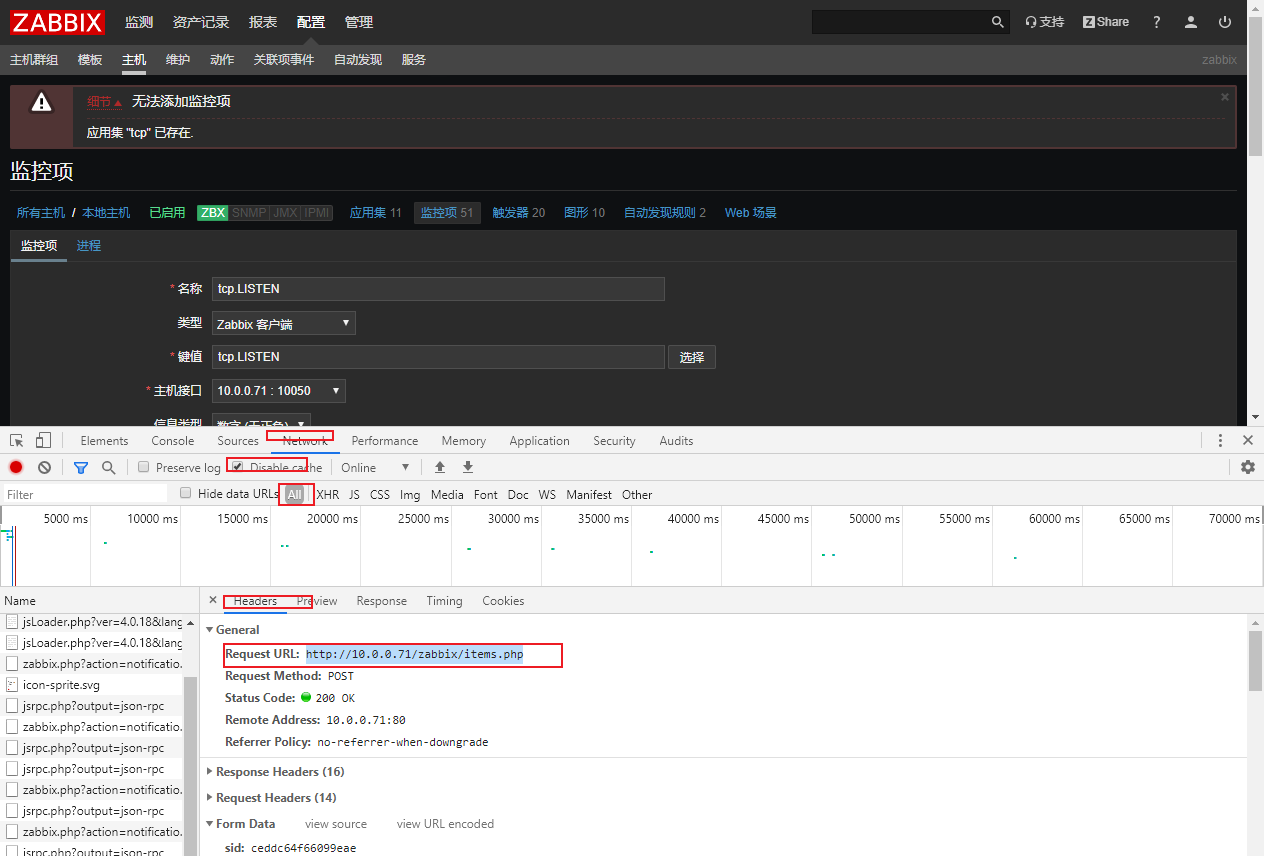Go to 模板 submenu
1264x856 pixels.
(90, 60)
